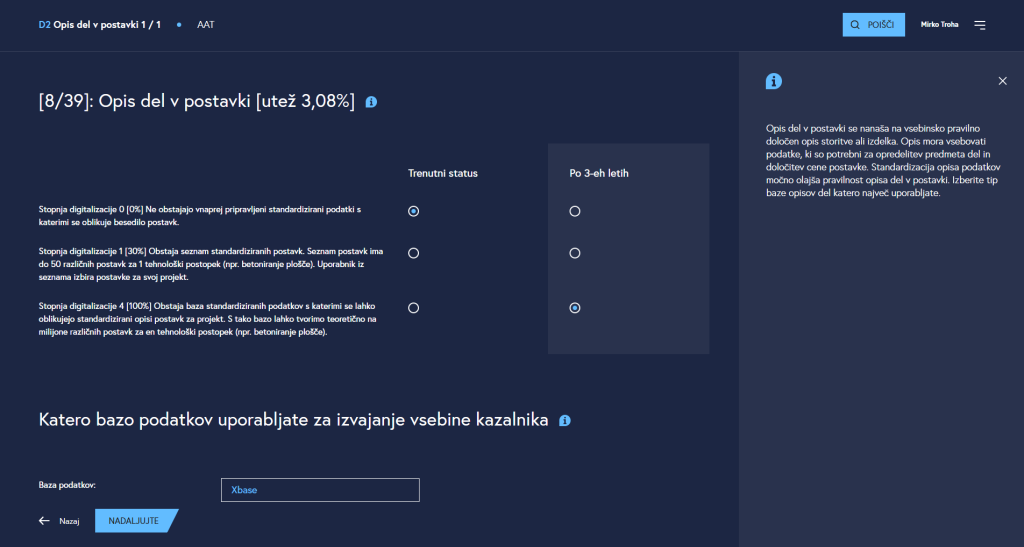Click the Baza podatkov field containing Xbase
Screen dimensions: 1024x547
pos(320,490)
